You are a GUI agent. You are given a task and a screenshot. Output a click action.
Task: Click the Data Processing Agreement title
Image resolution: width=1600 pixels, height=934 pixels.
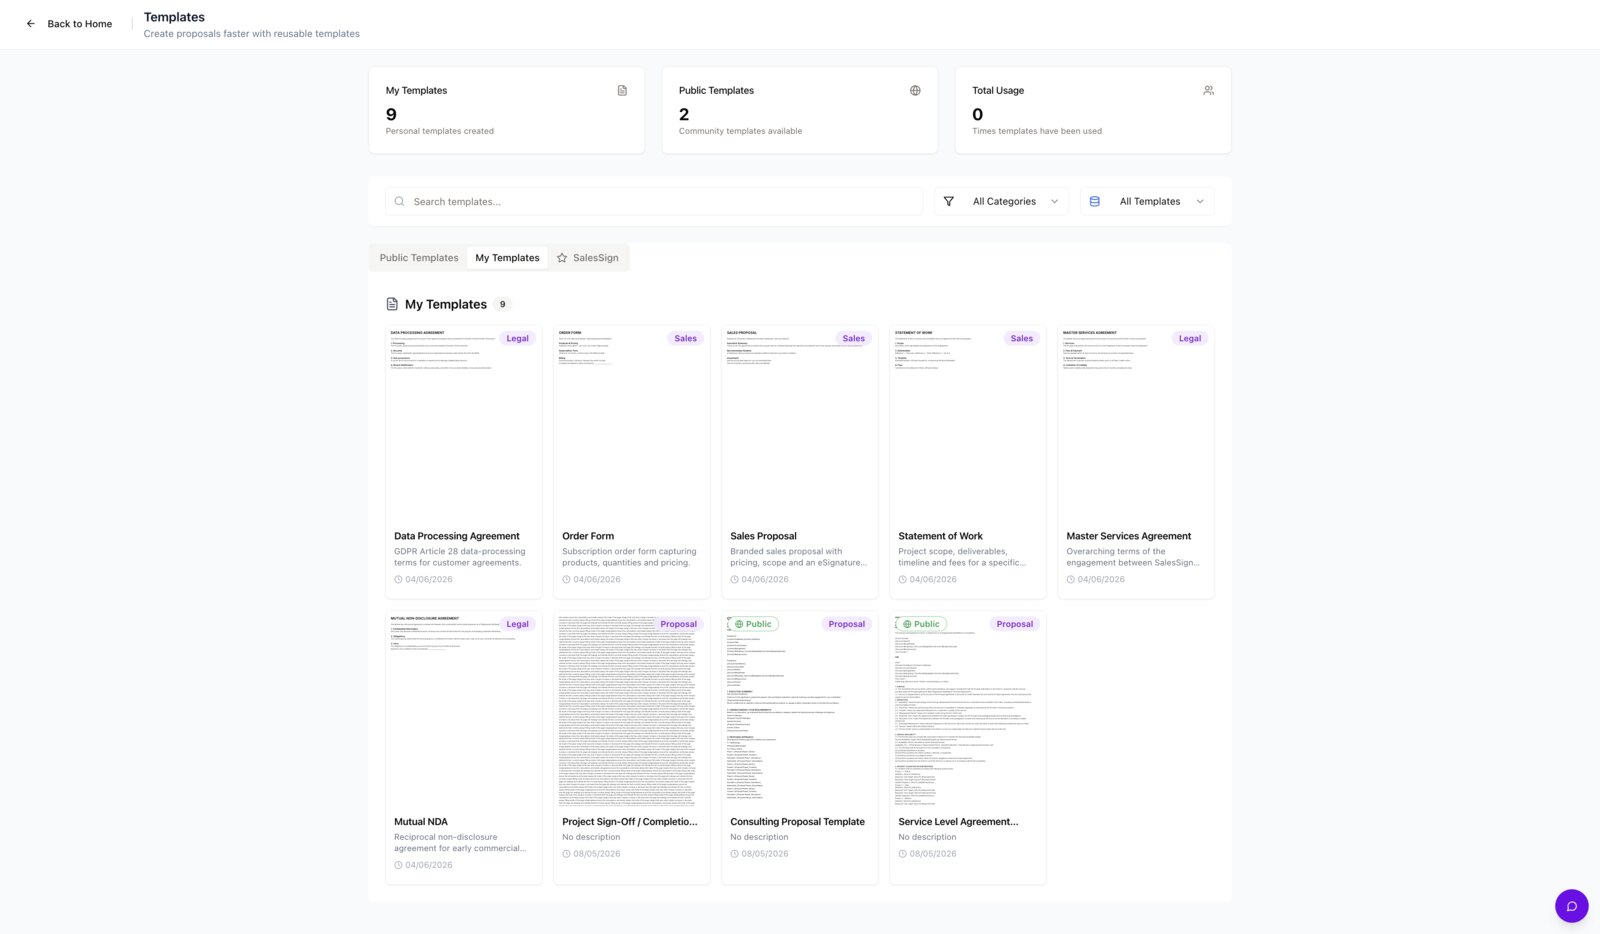point(457,537)
